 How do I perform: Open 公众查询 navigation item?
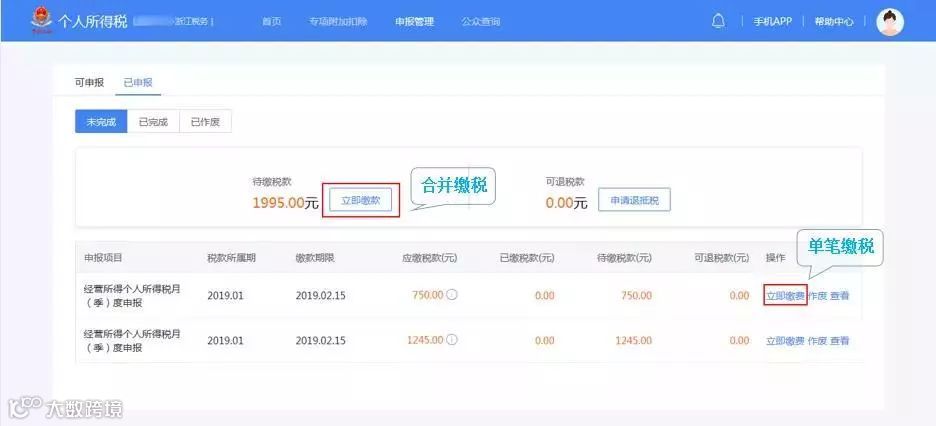480,21
